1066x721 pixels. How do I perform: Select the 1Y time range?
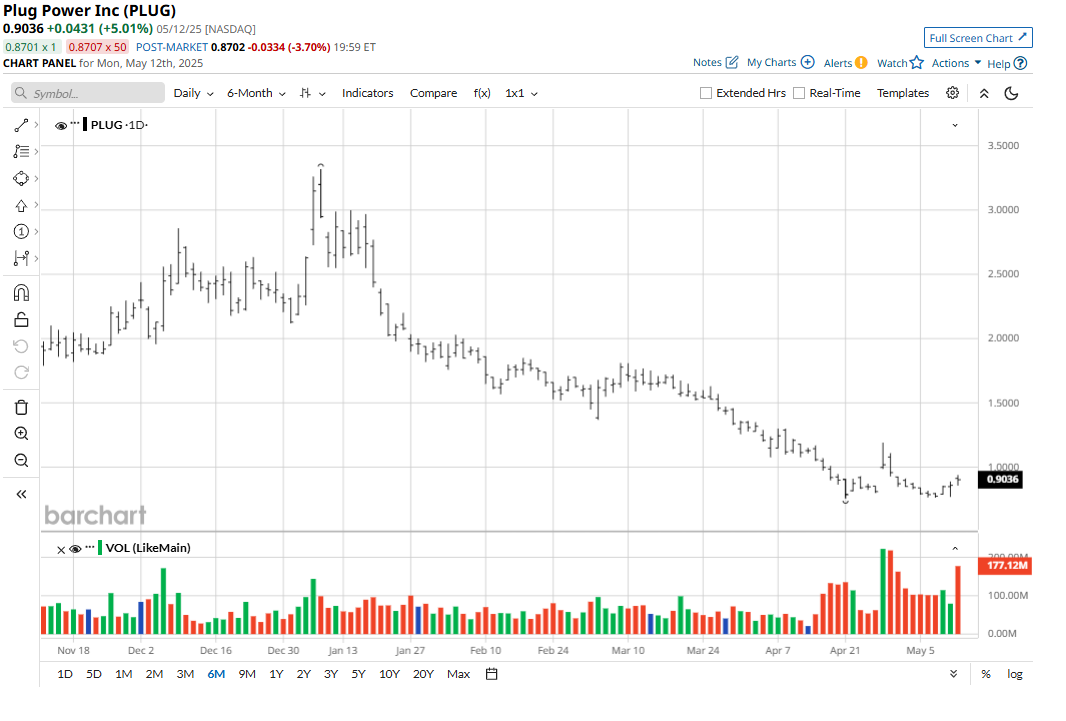pos(276,674)
